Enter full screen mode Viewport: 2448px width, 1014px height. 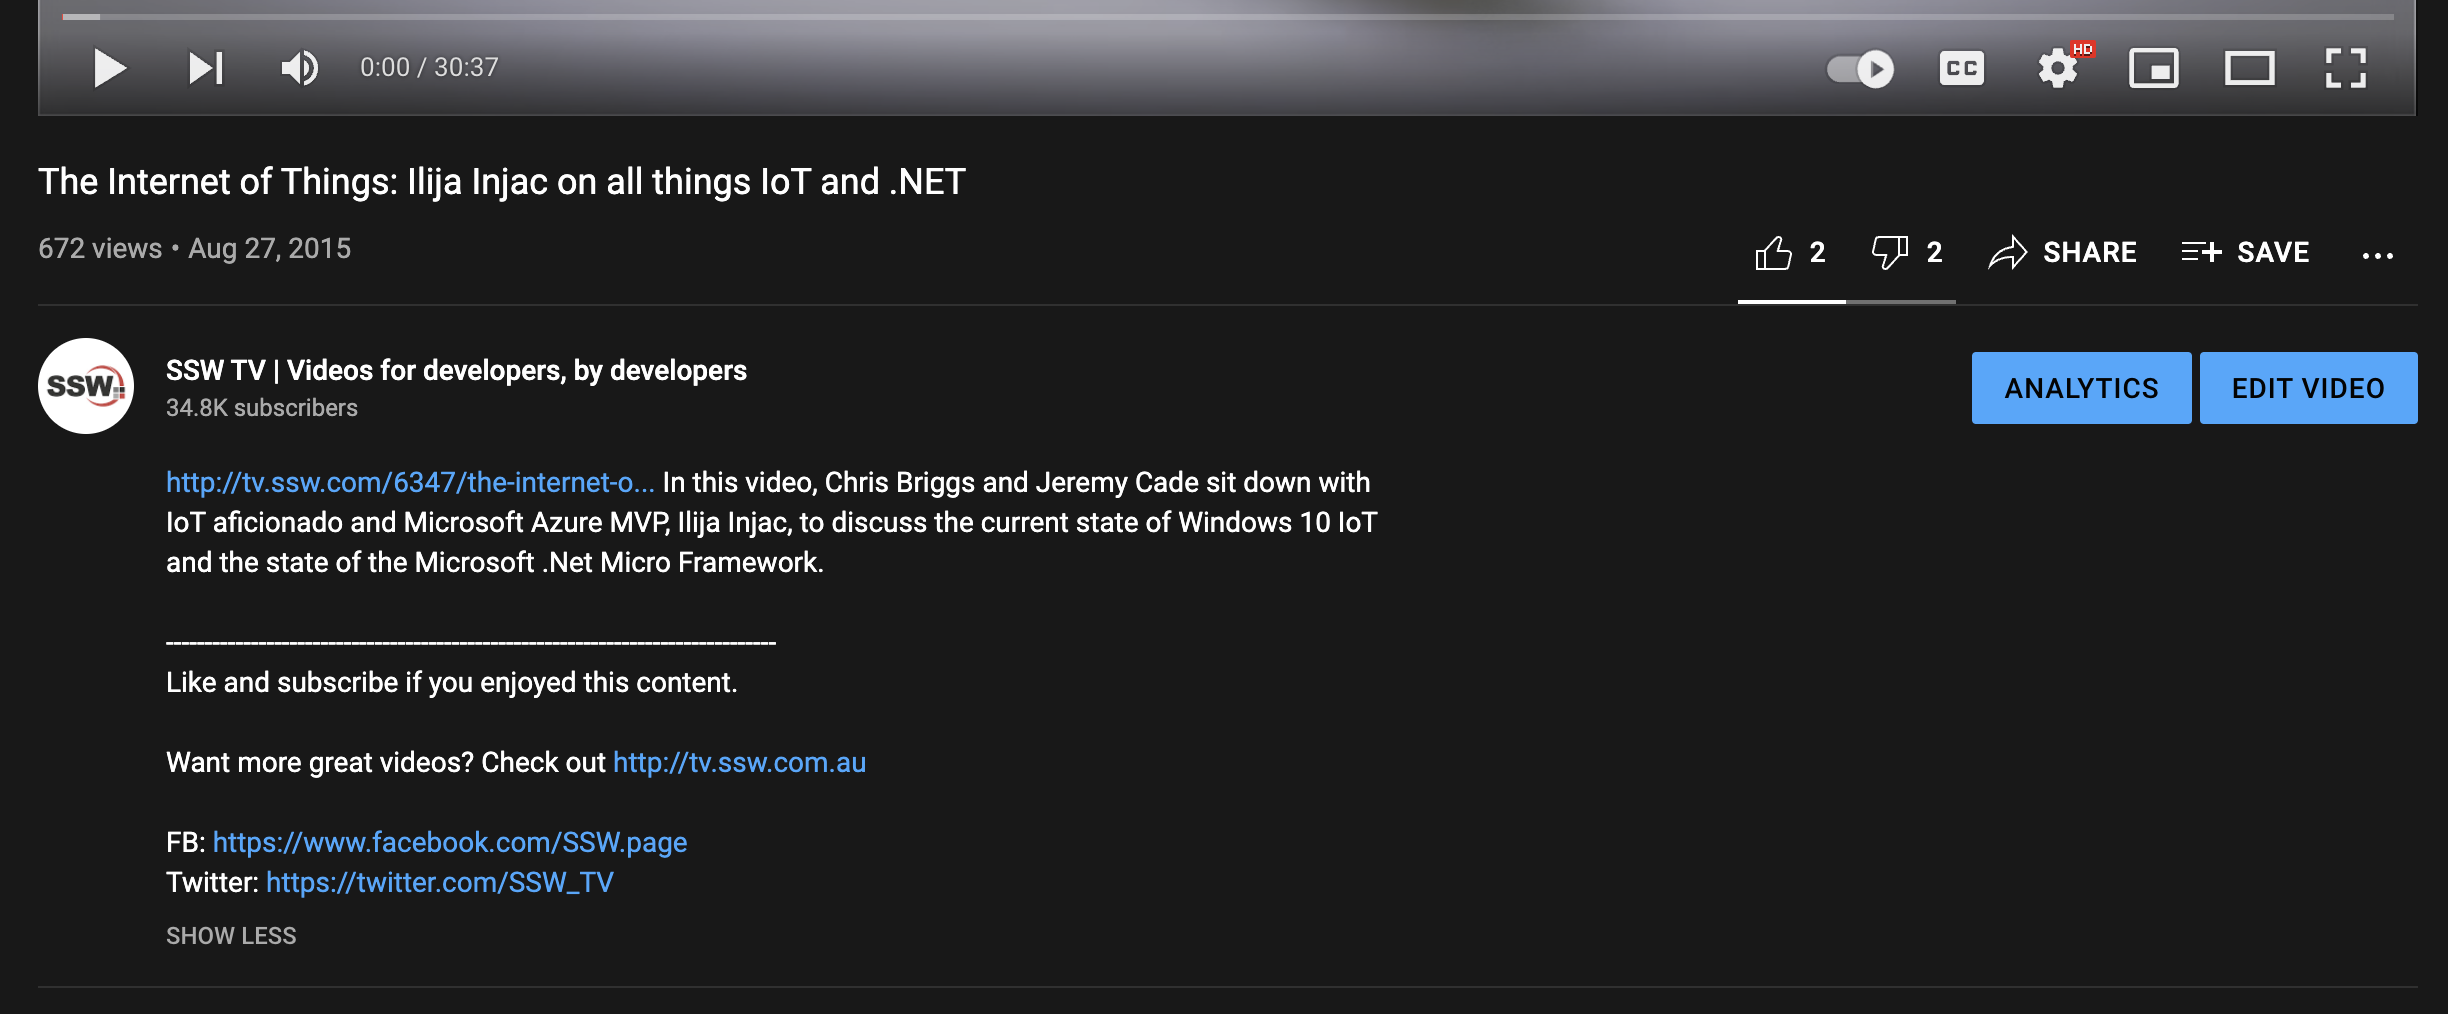pyautogui.click(x=2345, y=69)
